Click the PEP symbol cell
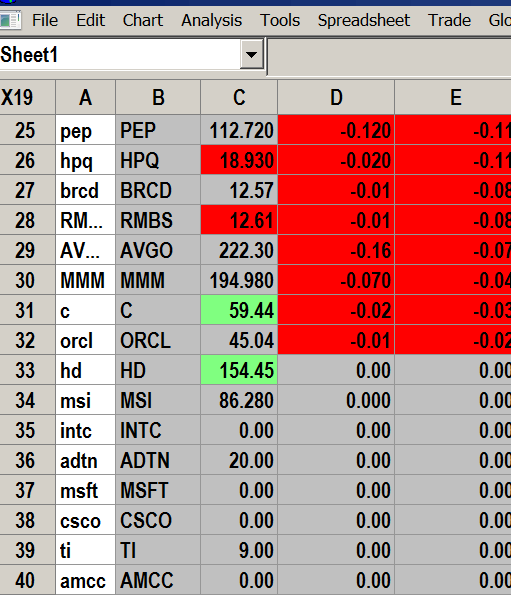This screenshot has height=595, width=511. coord(158,130)
